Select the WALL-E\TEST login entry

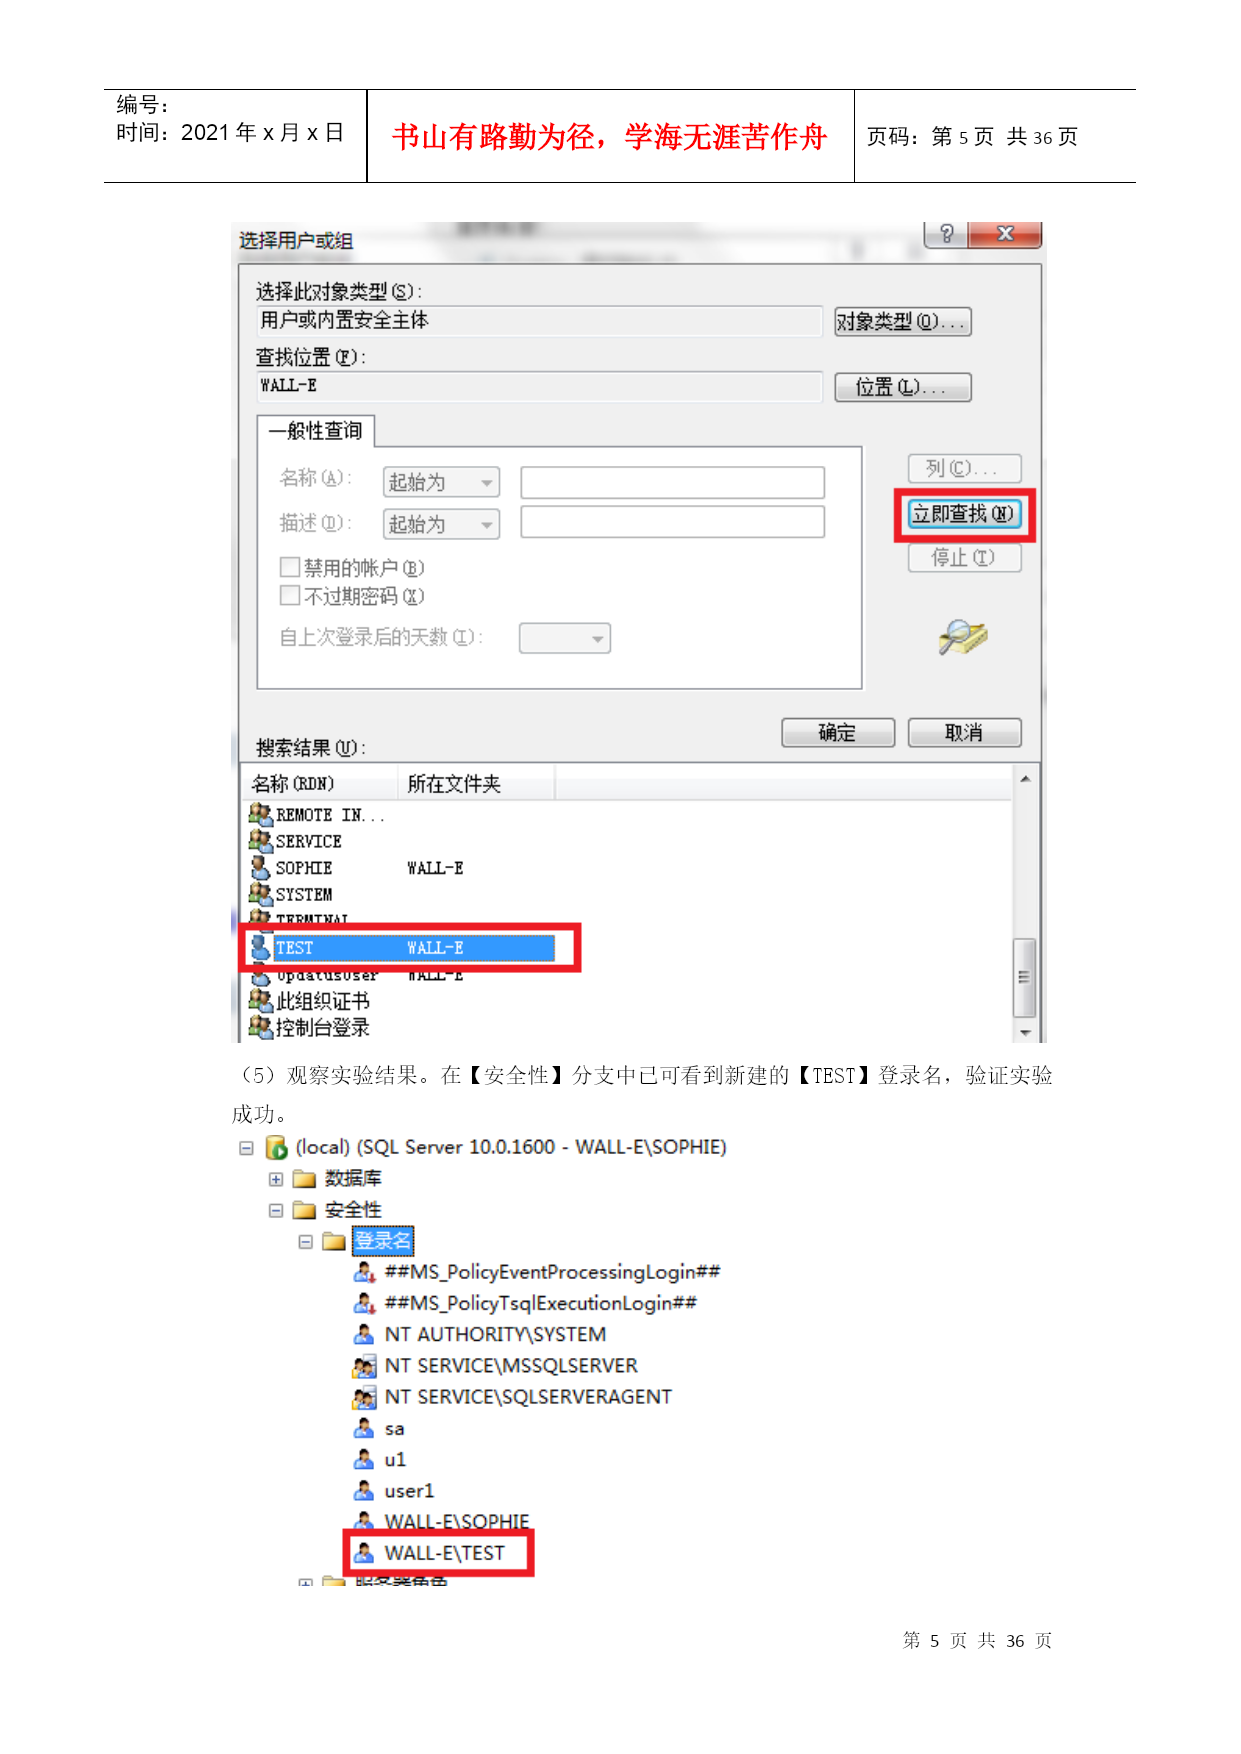click(x=444, y=1553)
